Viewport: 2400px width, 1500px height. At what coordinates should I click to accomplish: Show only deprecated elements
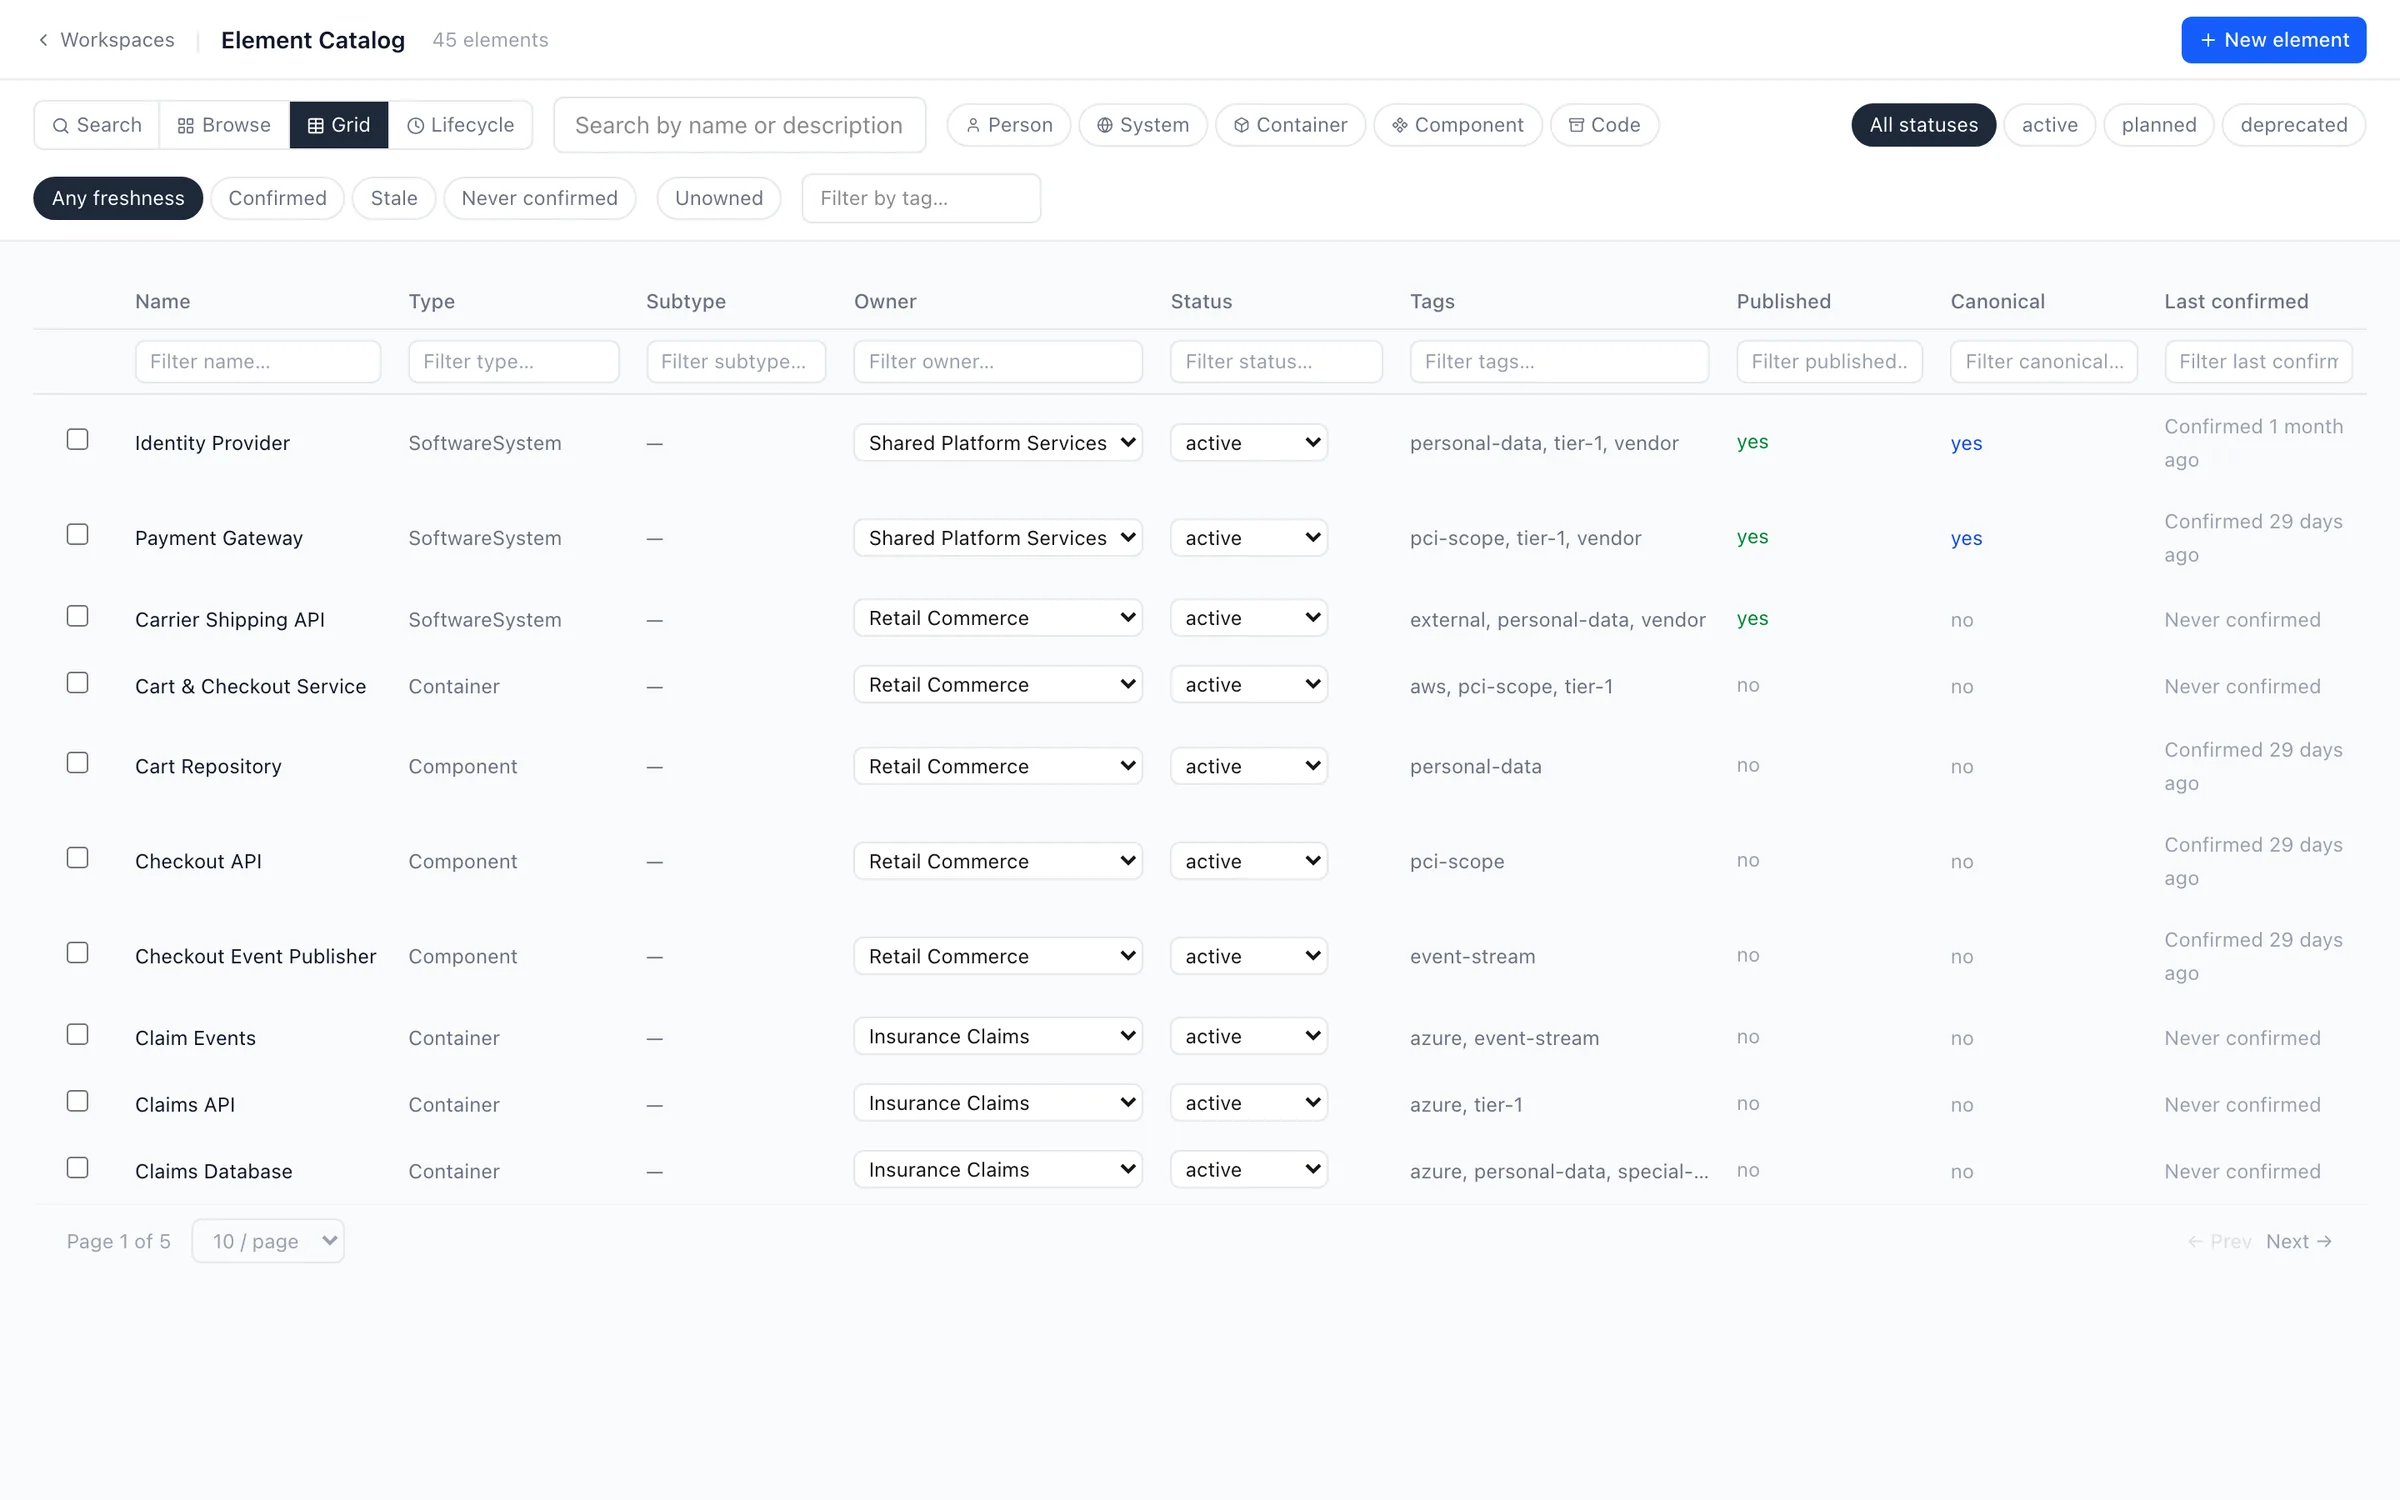coord(2294,125)
